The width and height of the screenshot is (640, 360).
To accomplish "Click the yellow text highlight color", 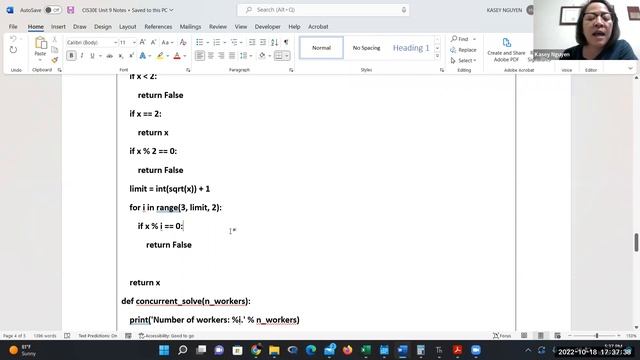I will (160, 56).
